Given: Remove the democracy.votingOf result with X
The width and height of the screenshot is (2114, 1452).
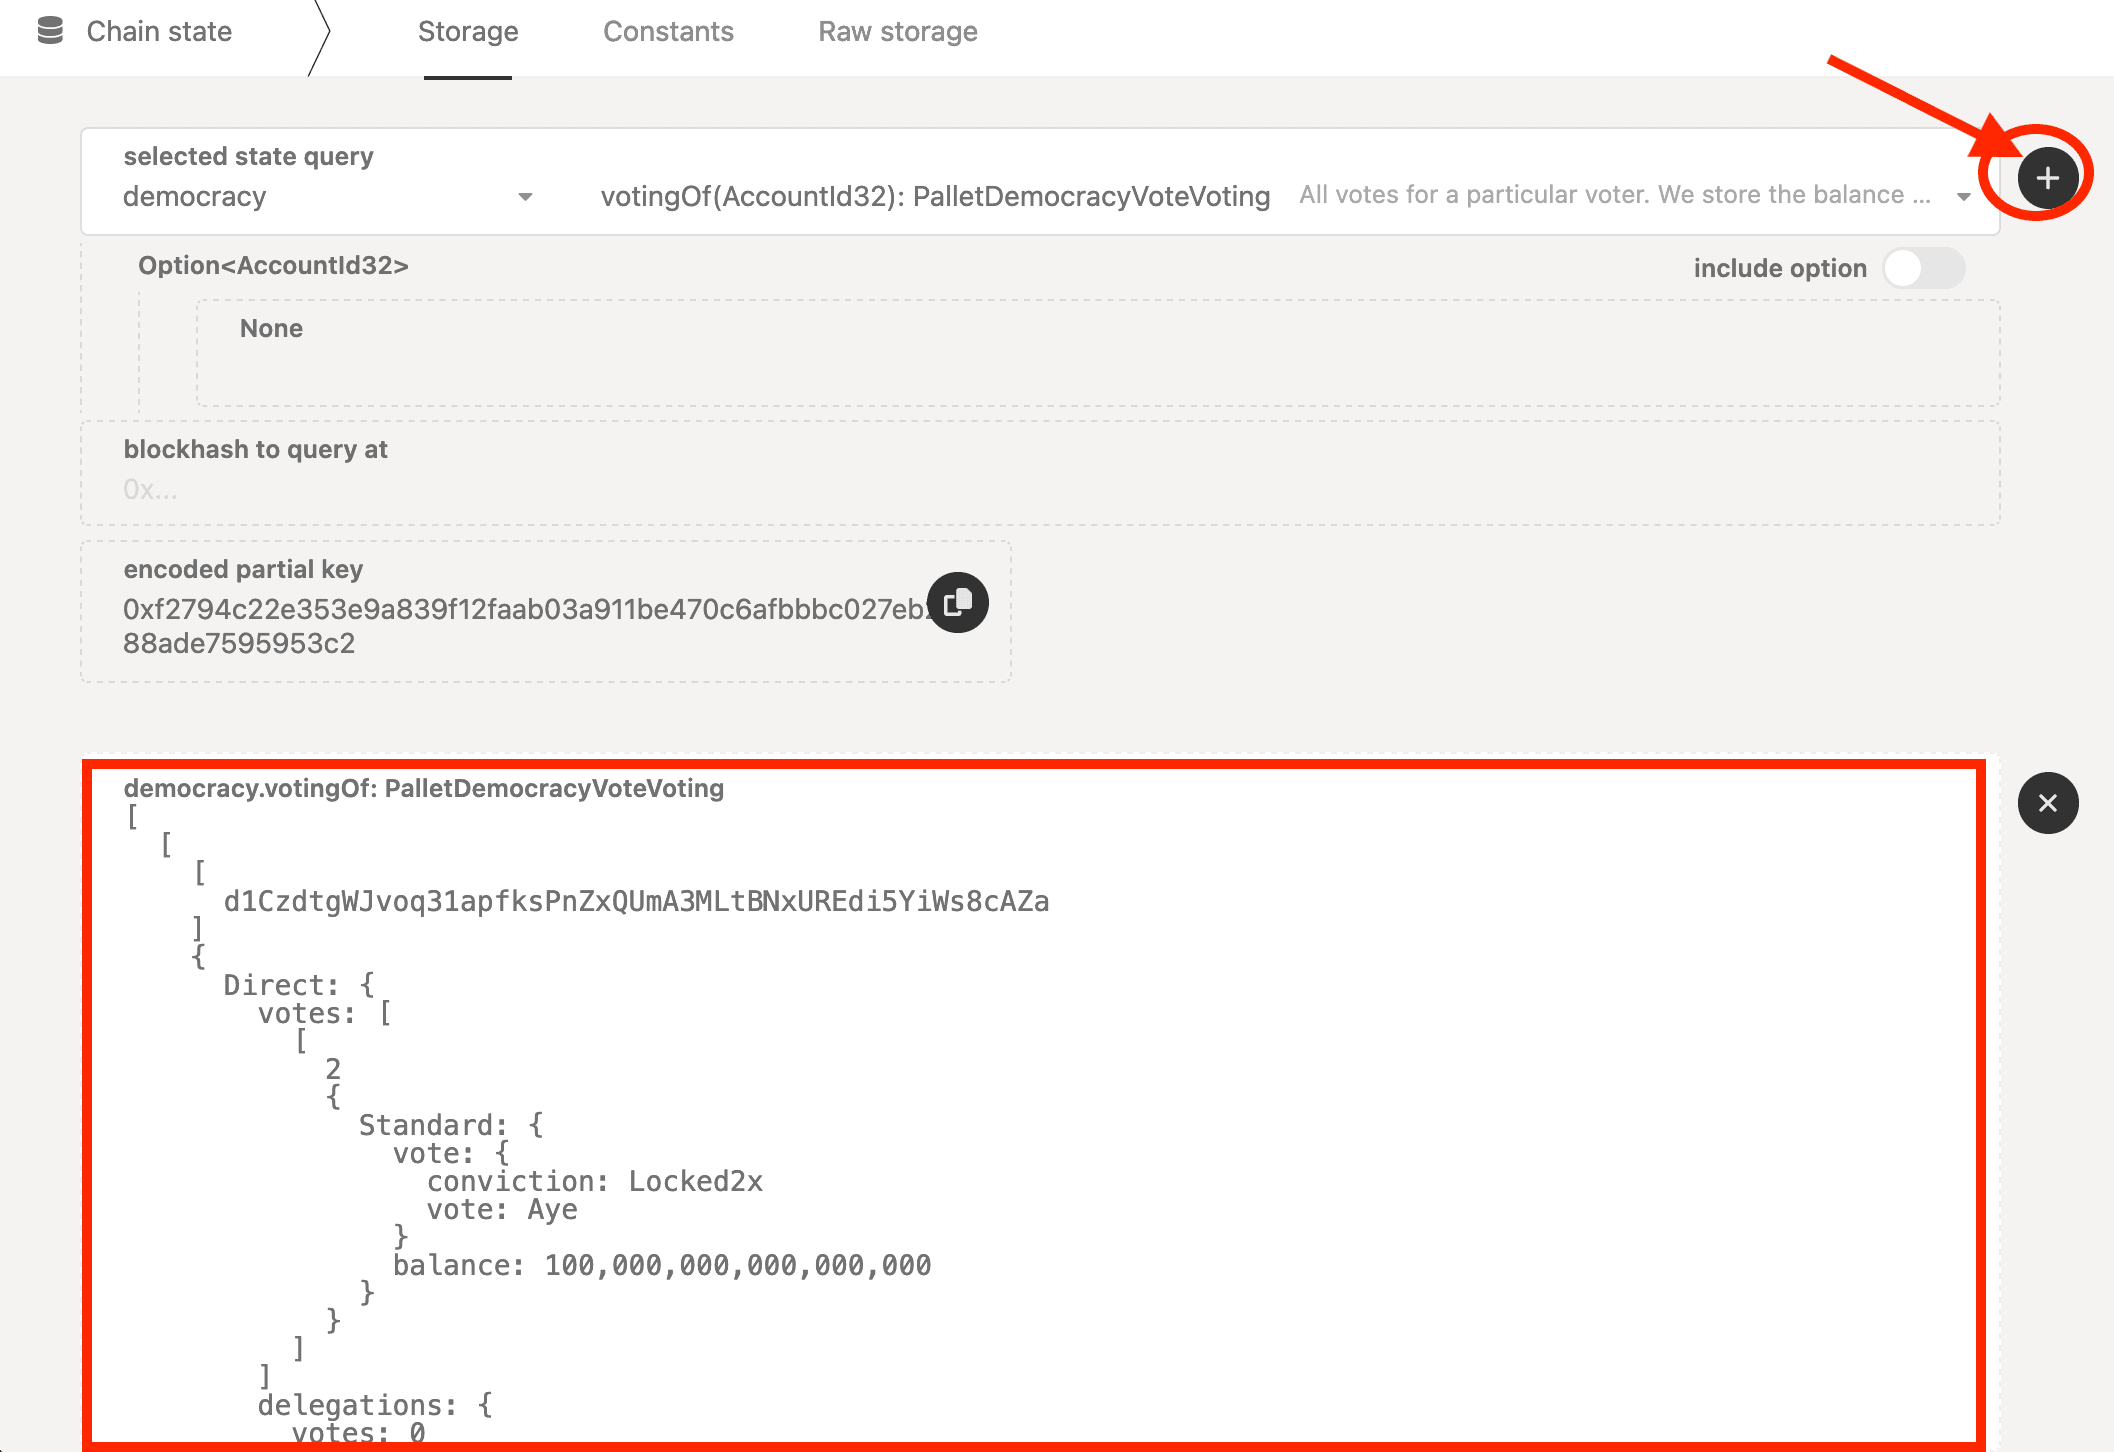Looking at the screenshot, I should click(x=2047, y=803).
